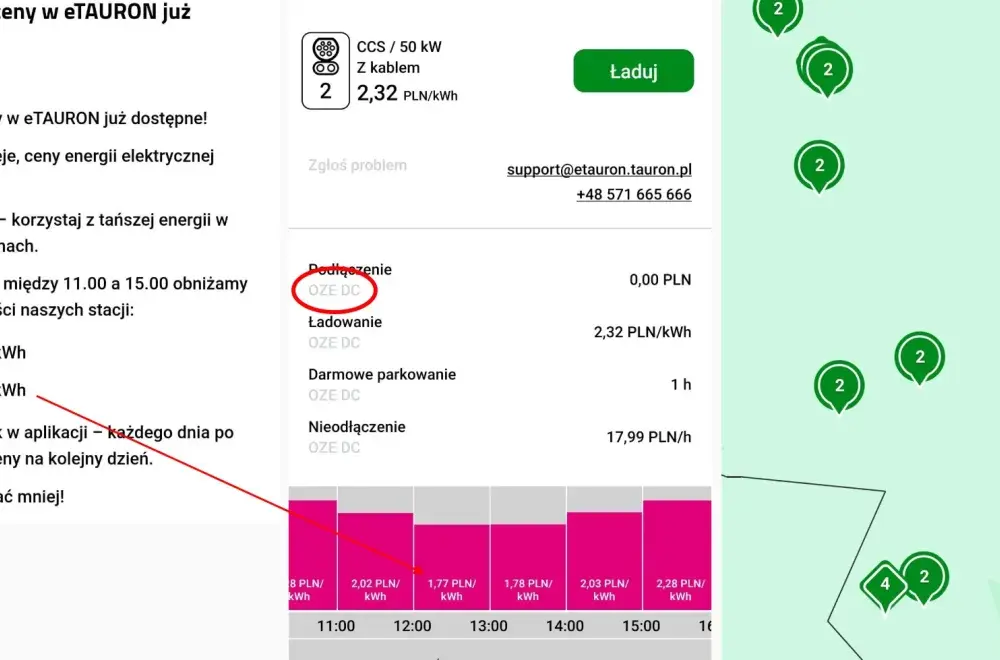Select the 1,77 PLN/kWh price bar
1000x660 pixels.
click(452, 568)
